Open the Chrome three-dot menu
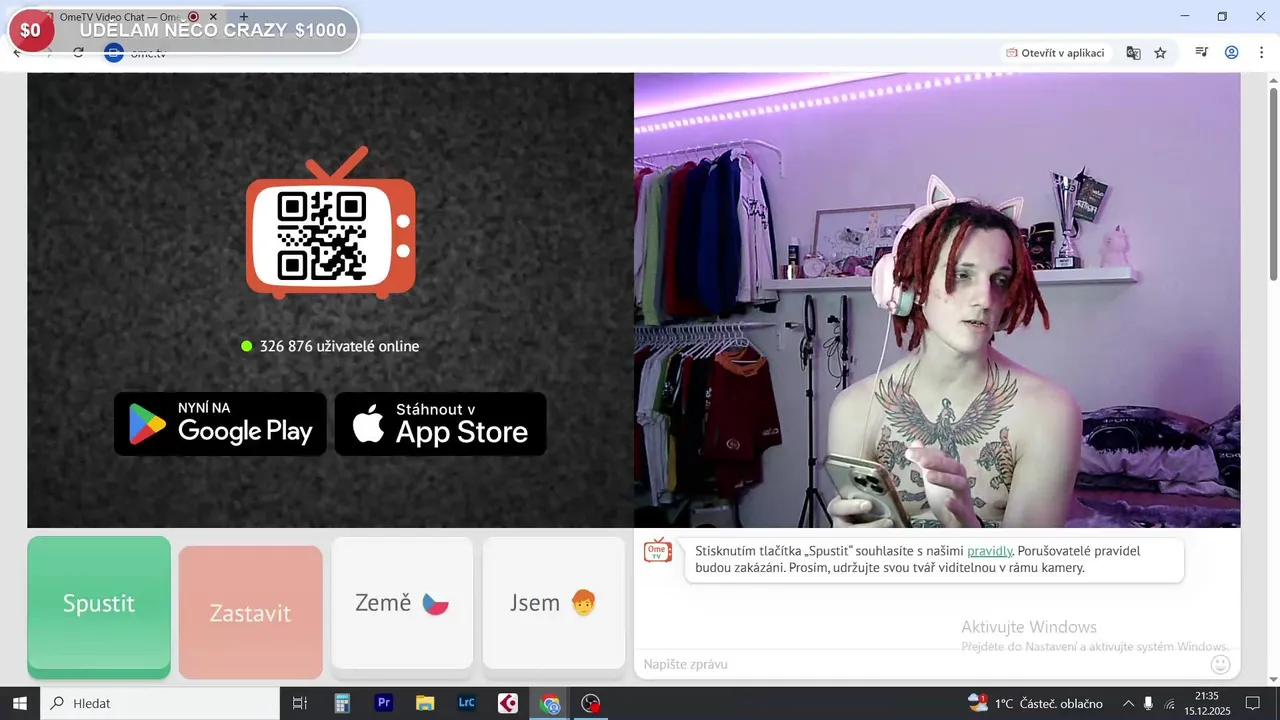The width and height of the screenshot is (1280, 720). pos(1261,52)
